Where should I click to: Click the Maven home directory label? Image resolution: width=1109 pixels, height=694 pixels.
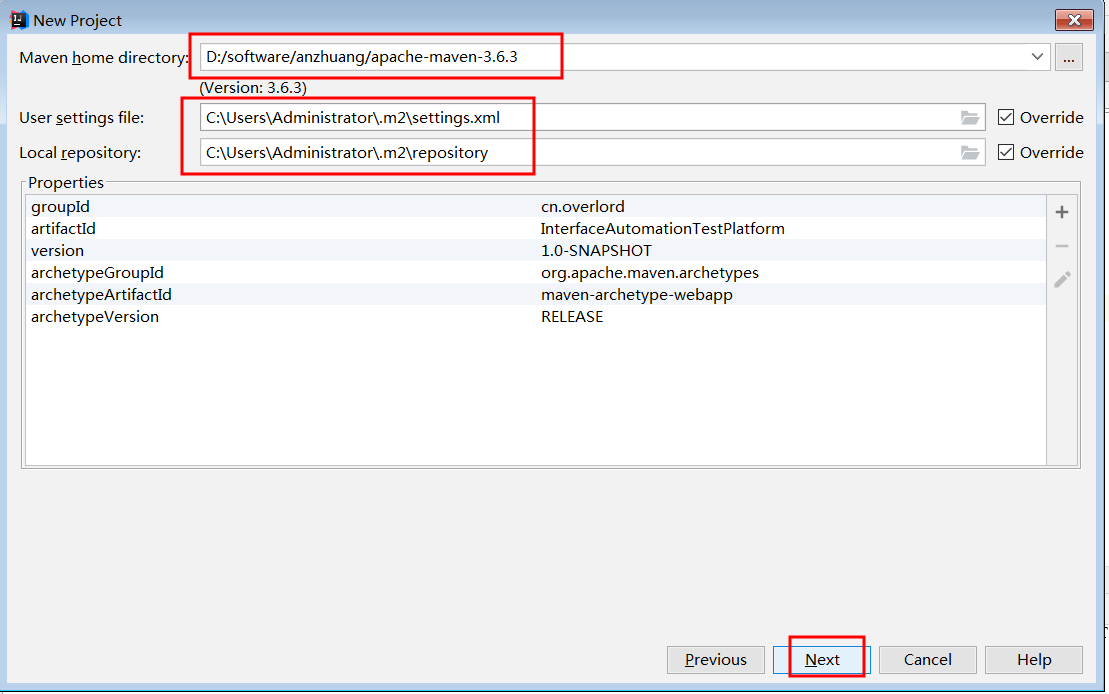104,57
